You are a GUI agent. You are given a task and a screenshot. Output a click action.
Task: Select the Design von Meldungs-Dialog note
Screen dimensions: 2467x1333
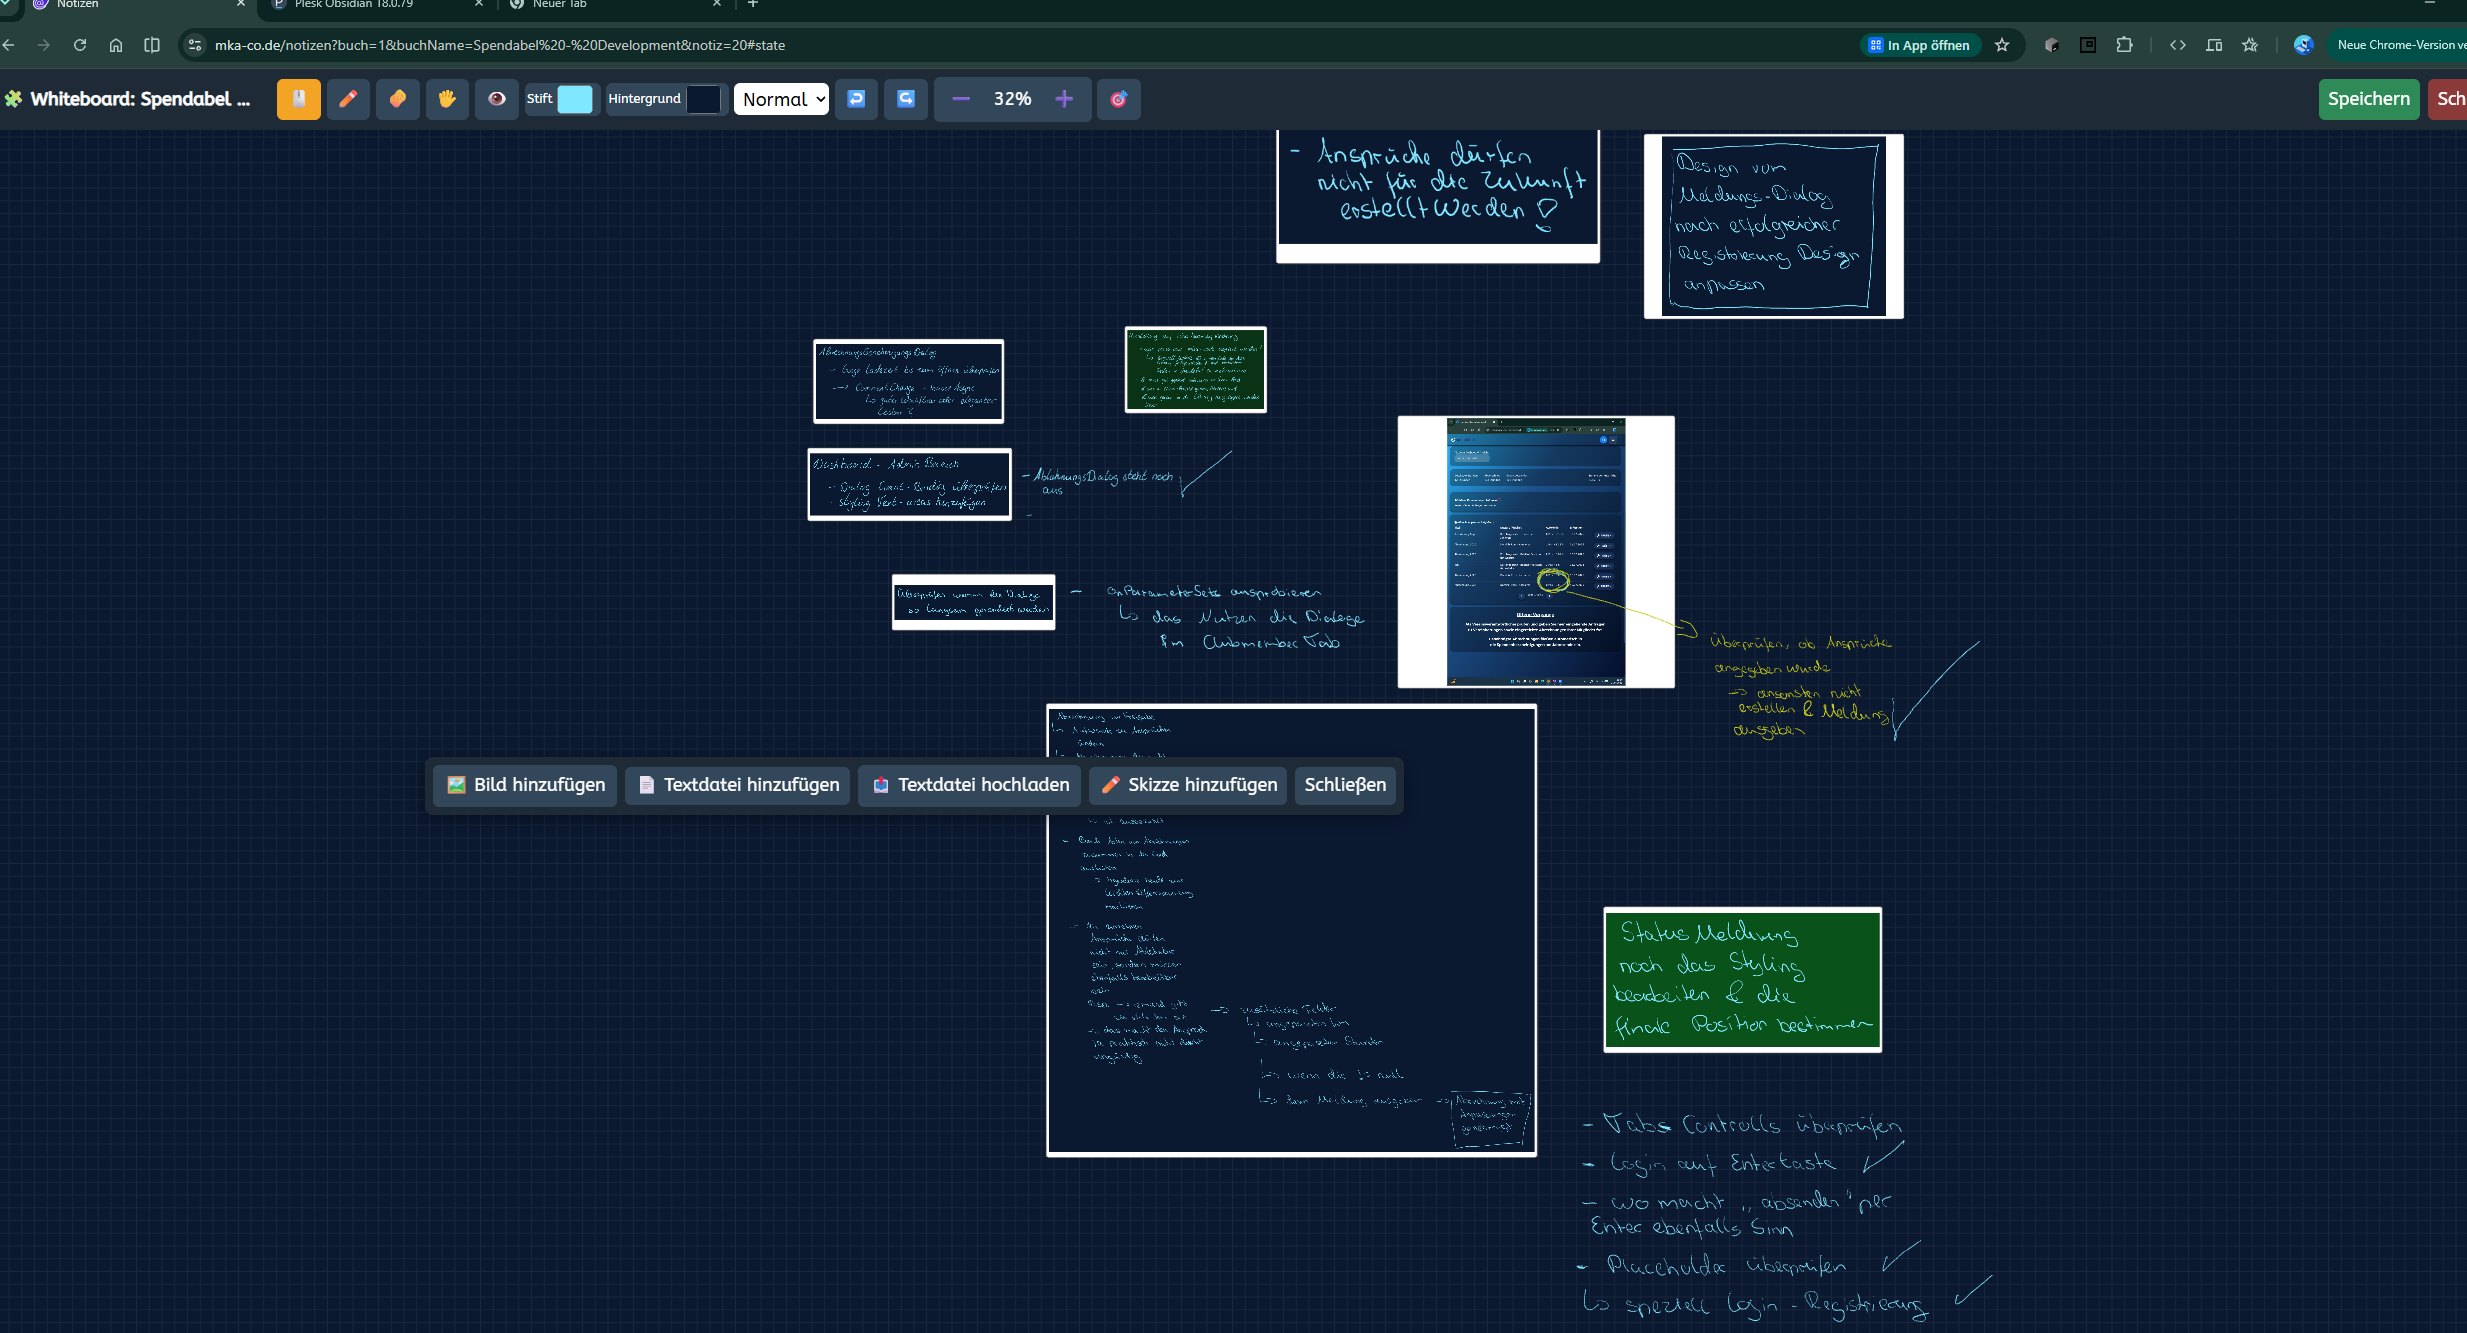coord(1774,226)
